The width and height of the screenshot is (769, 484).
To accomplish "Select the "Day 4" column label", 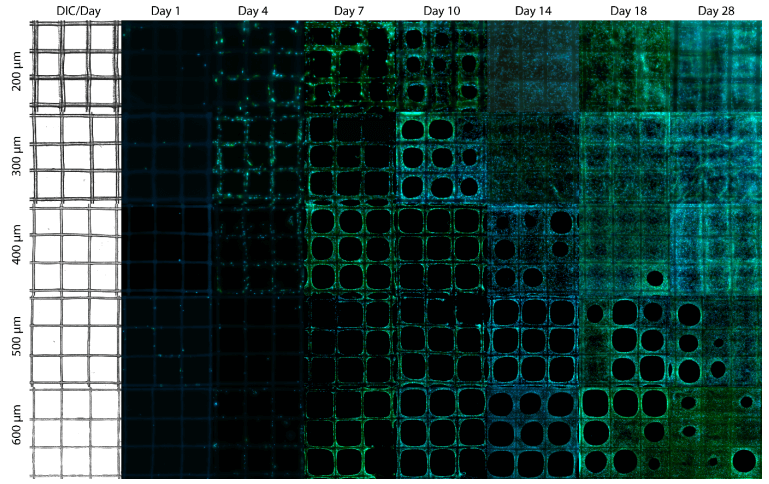I will [x=253, y=11].
